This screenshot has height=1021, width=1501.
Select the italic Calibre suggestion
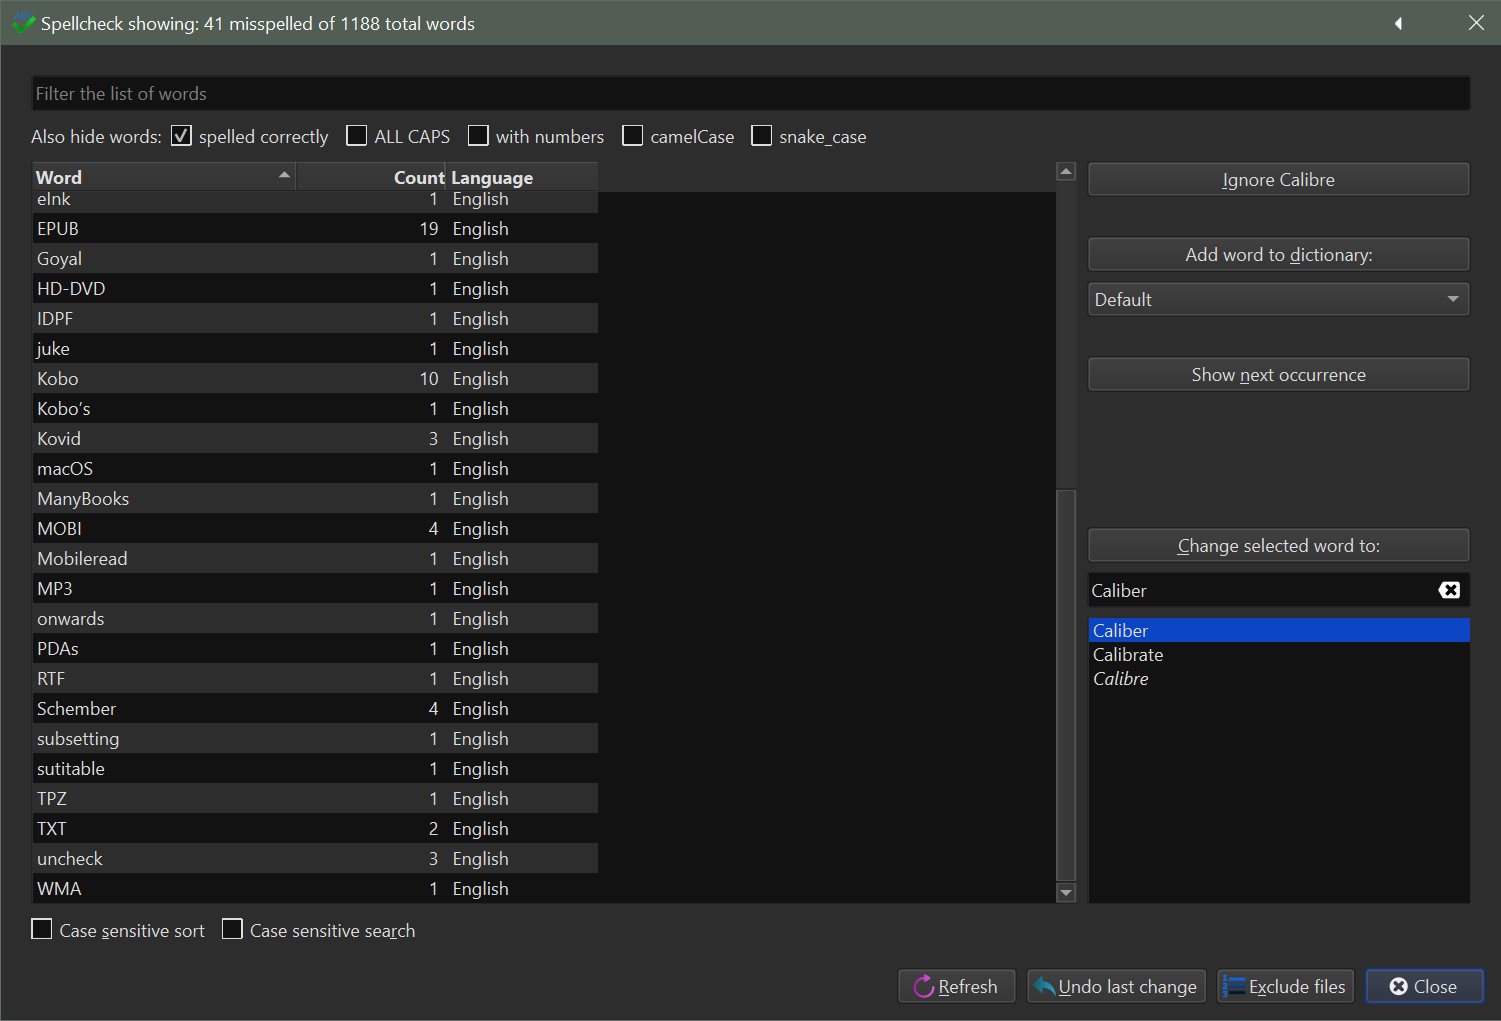click(x=1278, y=678)
